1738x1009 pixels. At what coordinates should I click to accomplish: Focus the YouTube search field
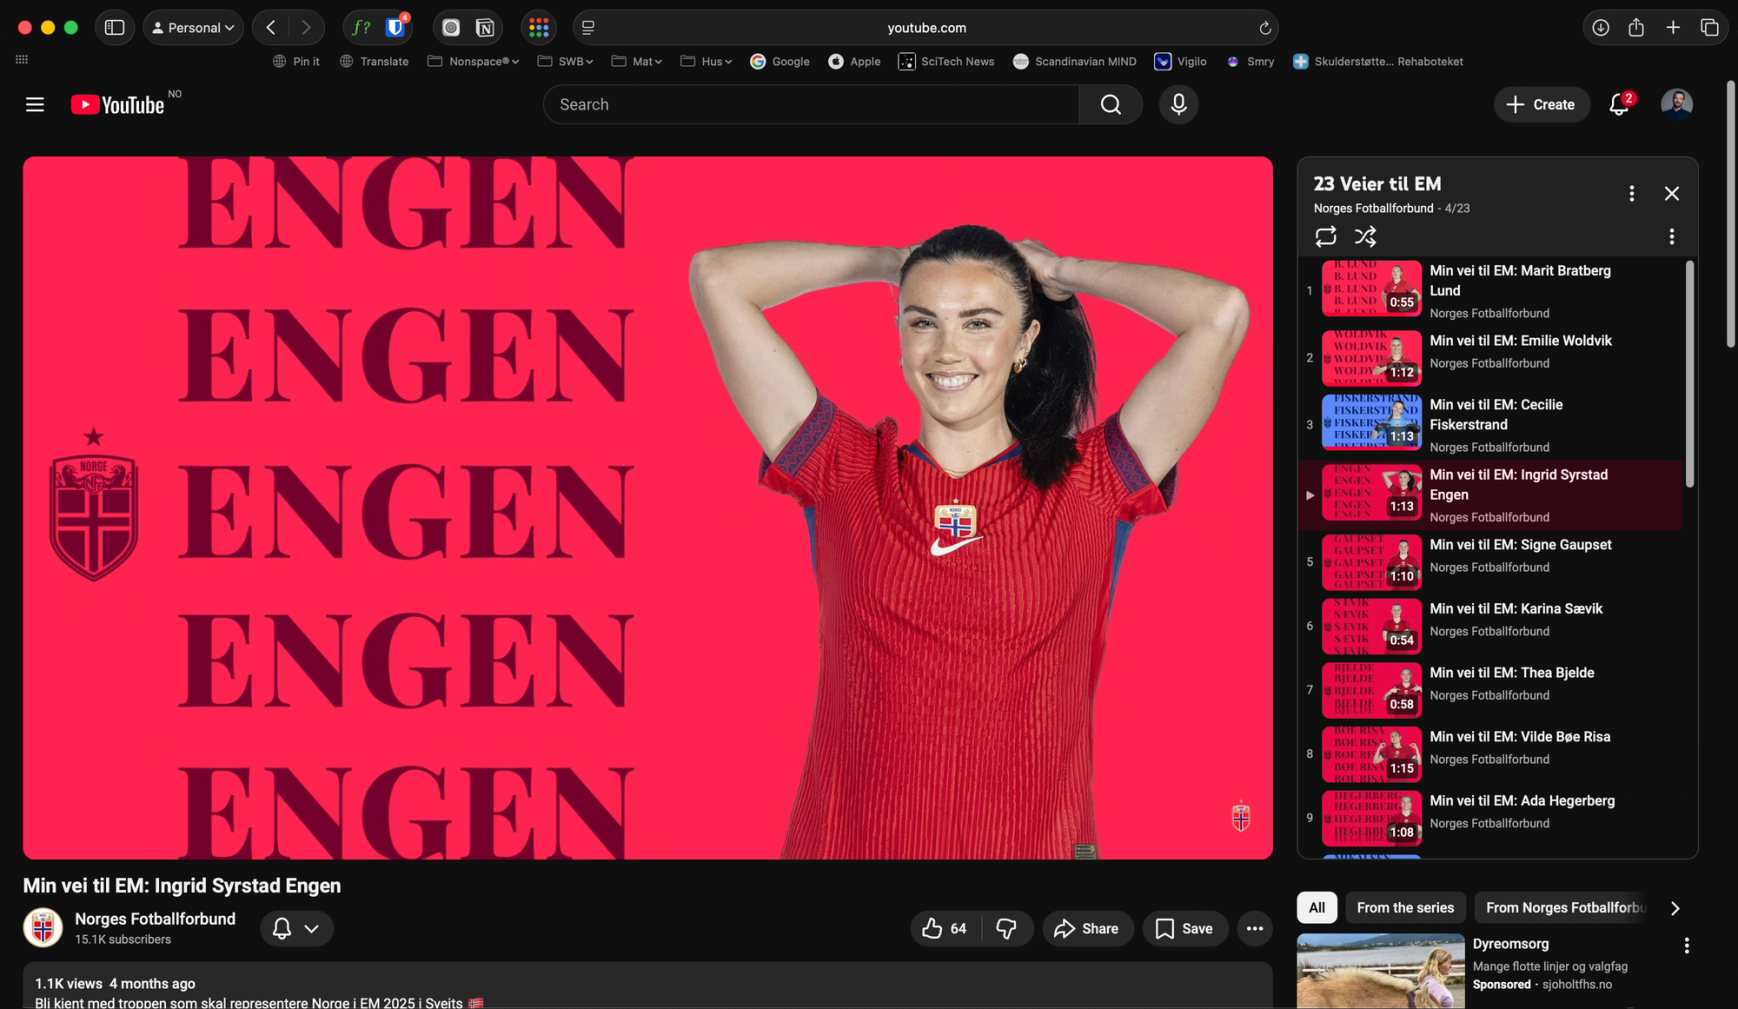tap(811, 105)
